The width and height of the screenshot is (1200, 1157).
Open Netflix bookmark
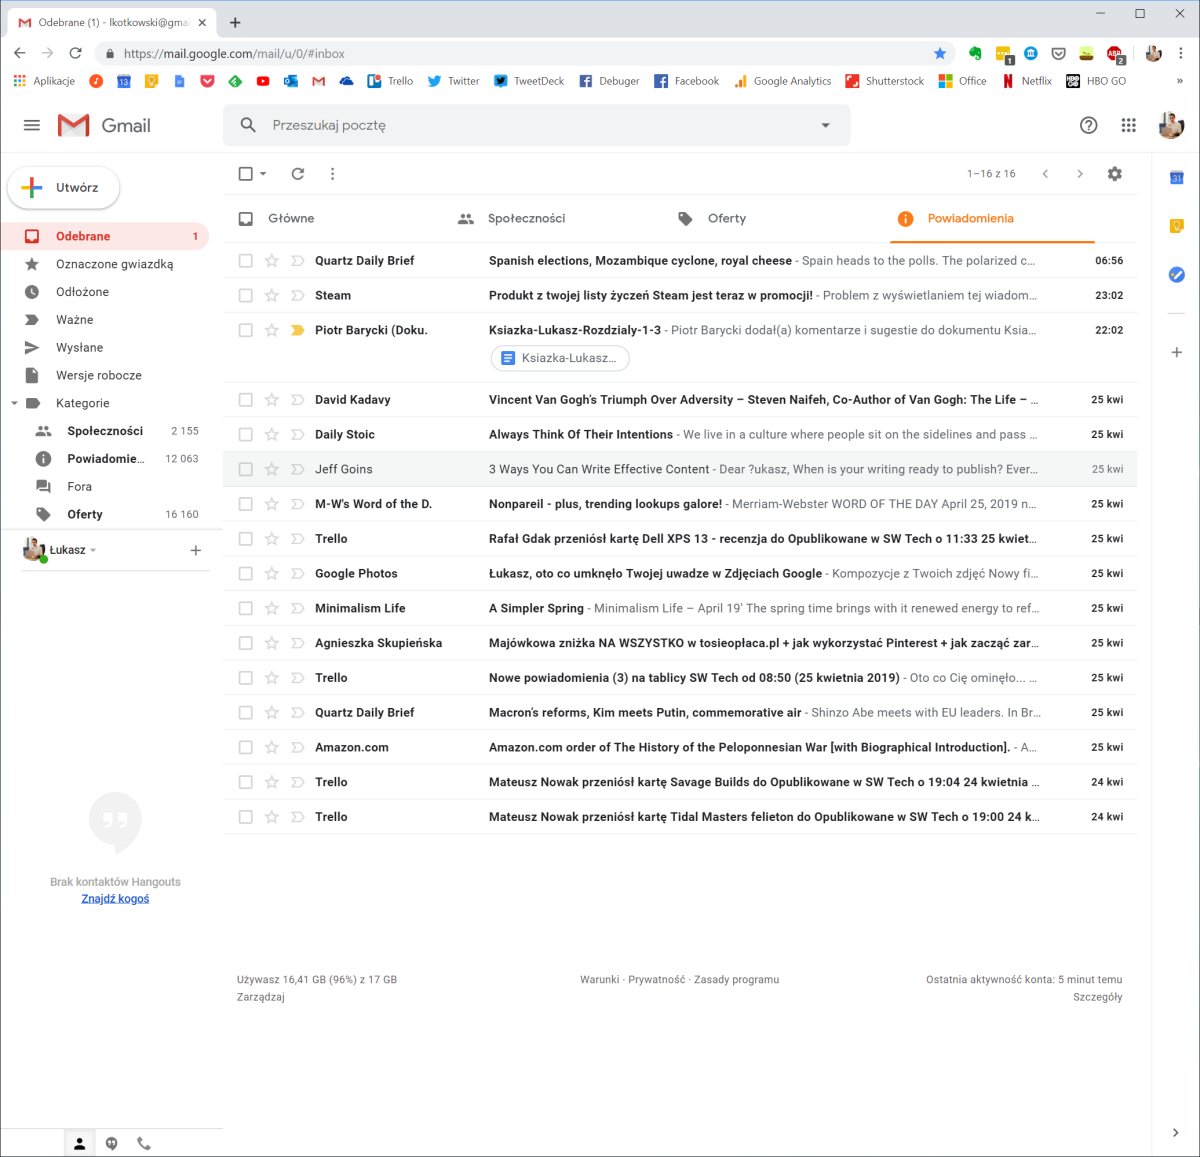(x=1027, y=81)
